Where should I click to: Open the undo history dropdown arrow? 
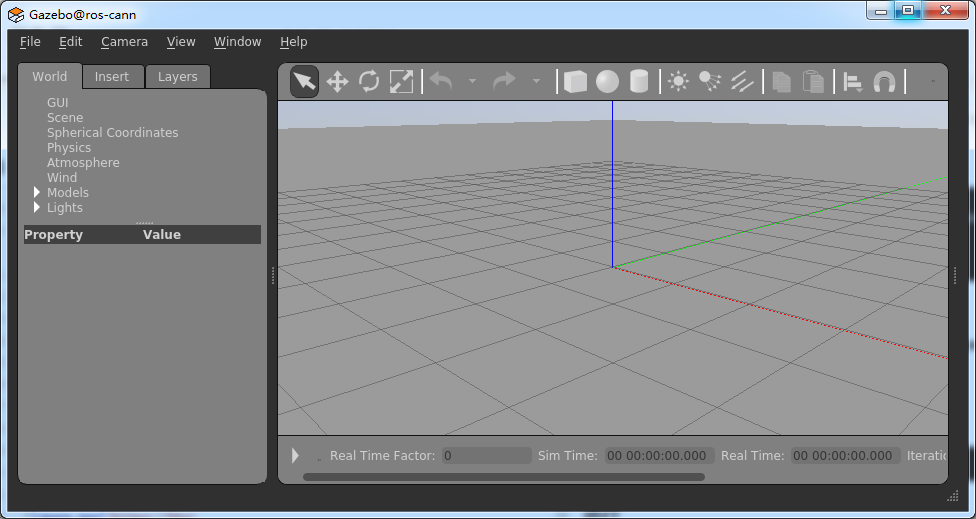coord(472,81)
